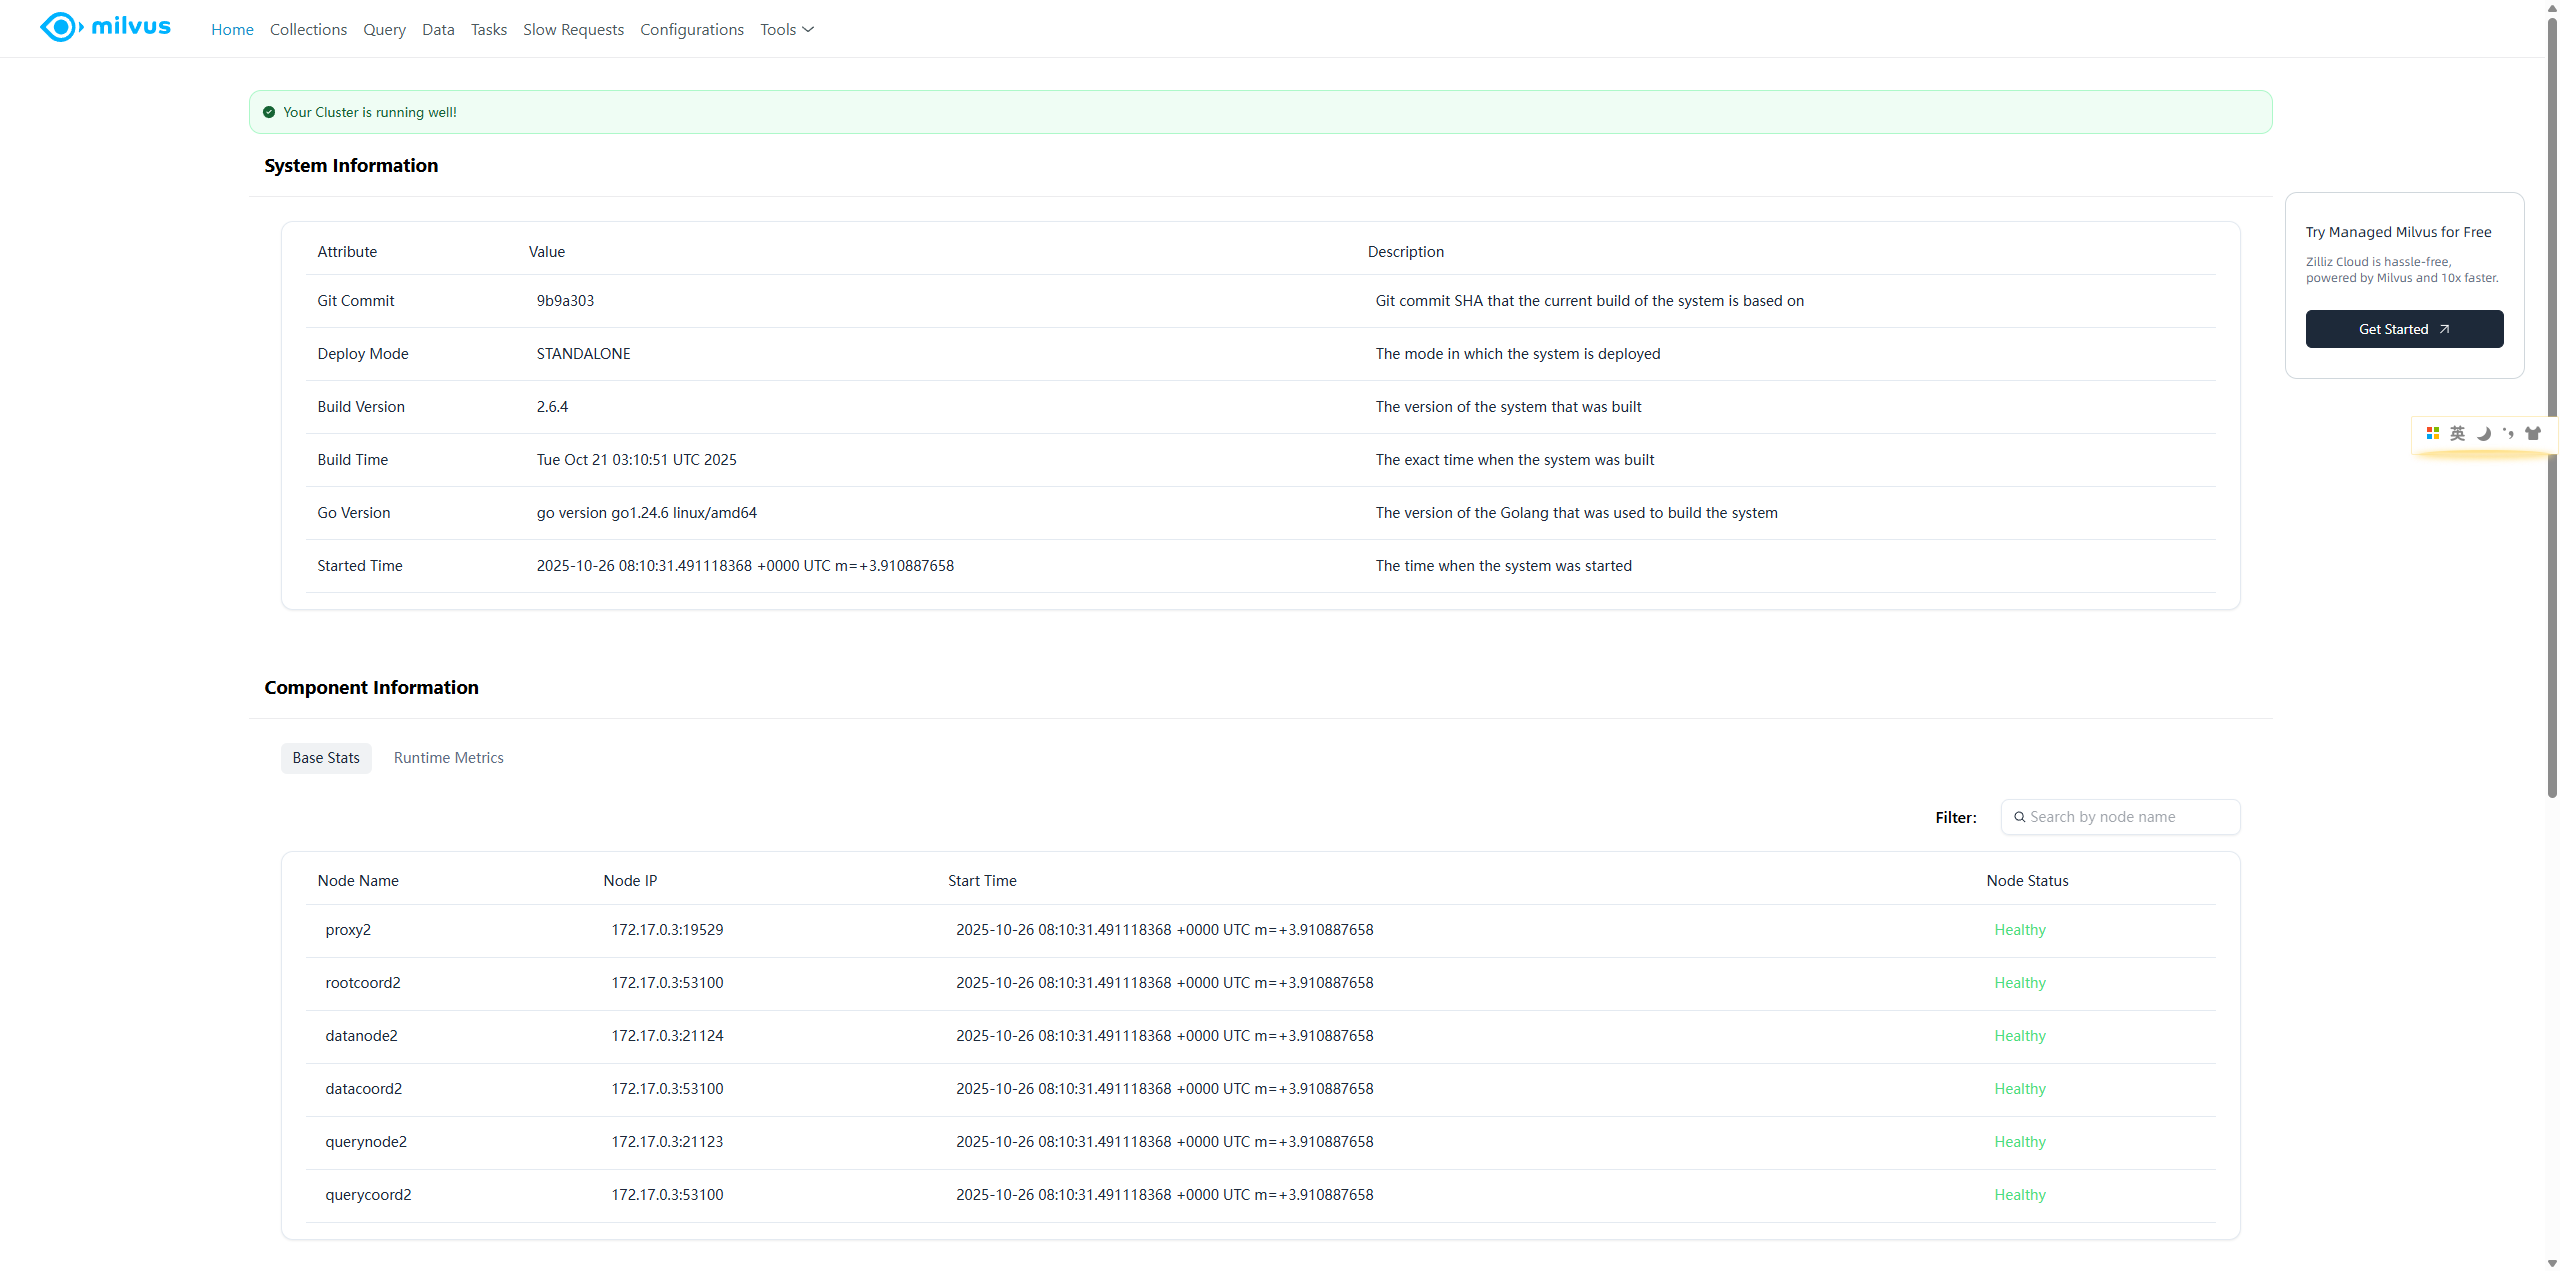Open the Collections page
The height and width of the screenshot is (1271, 2560).
tap(308, 29)
